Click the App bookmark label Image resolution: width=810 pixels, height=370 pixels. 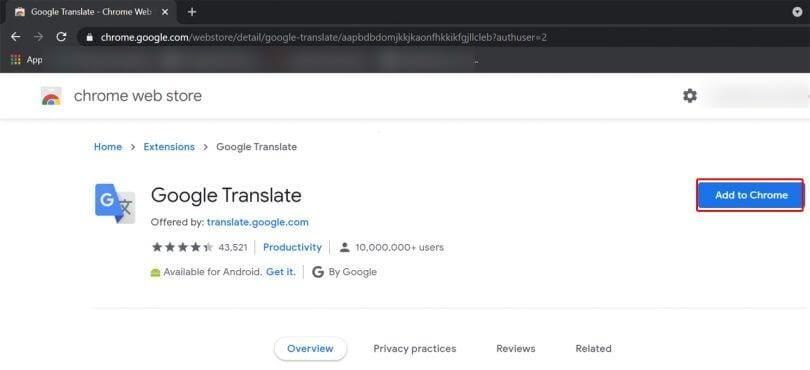pos(35,60)
